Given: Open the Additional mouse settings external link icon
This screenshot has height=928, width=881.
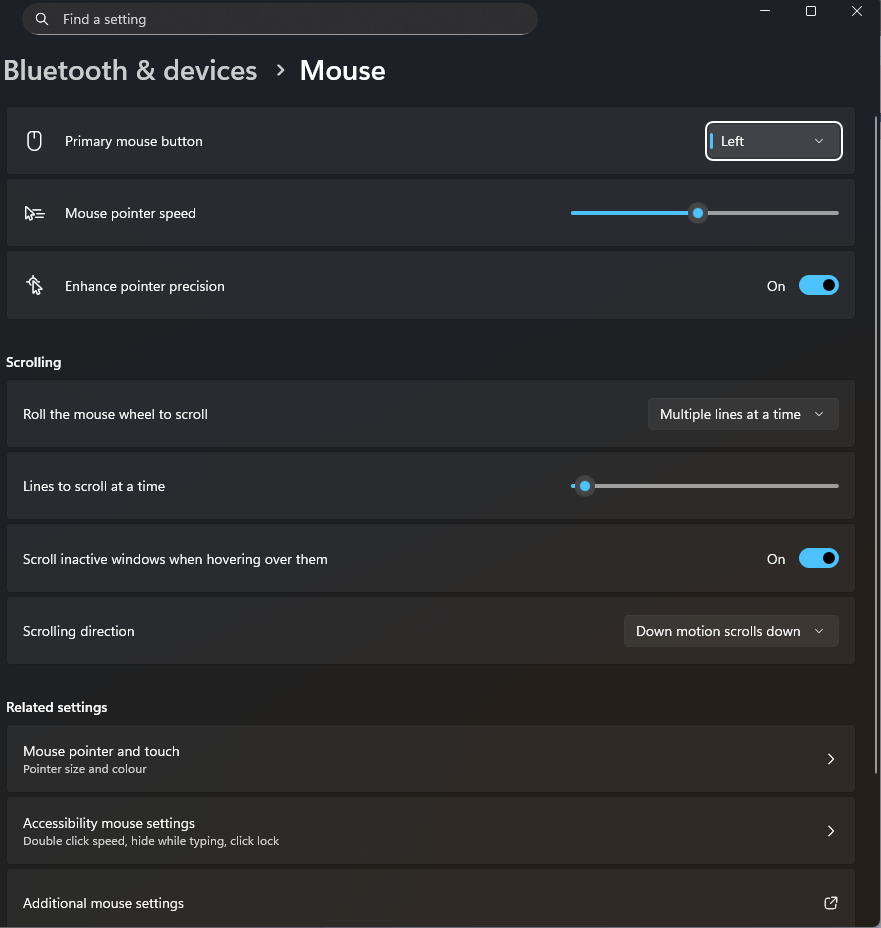Looking at the screenshot, I should (830, 903).
